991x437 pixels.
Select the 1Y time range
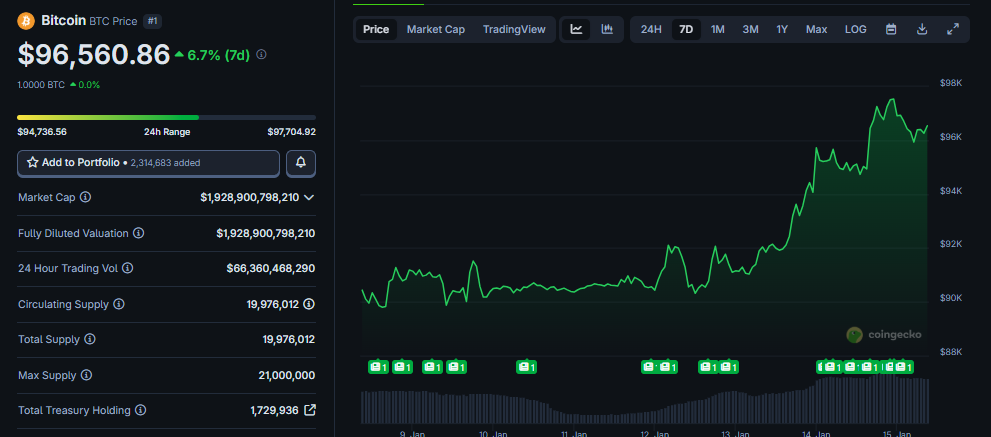point(782,30)
